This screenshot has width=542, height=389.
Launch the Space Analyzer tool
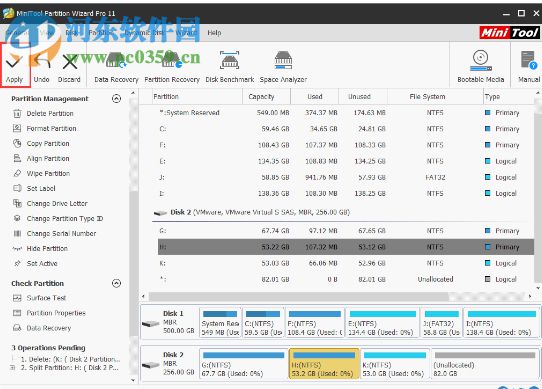click(x=283, y=67)
